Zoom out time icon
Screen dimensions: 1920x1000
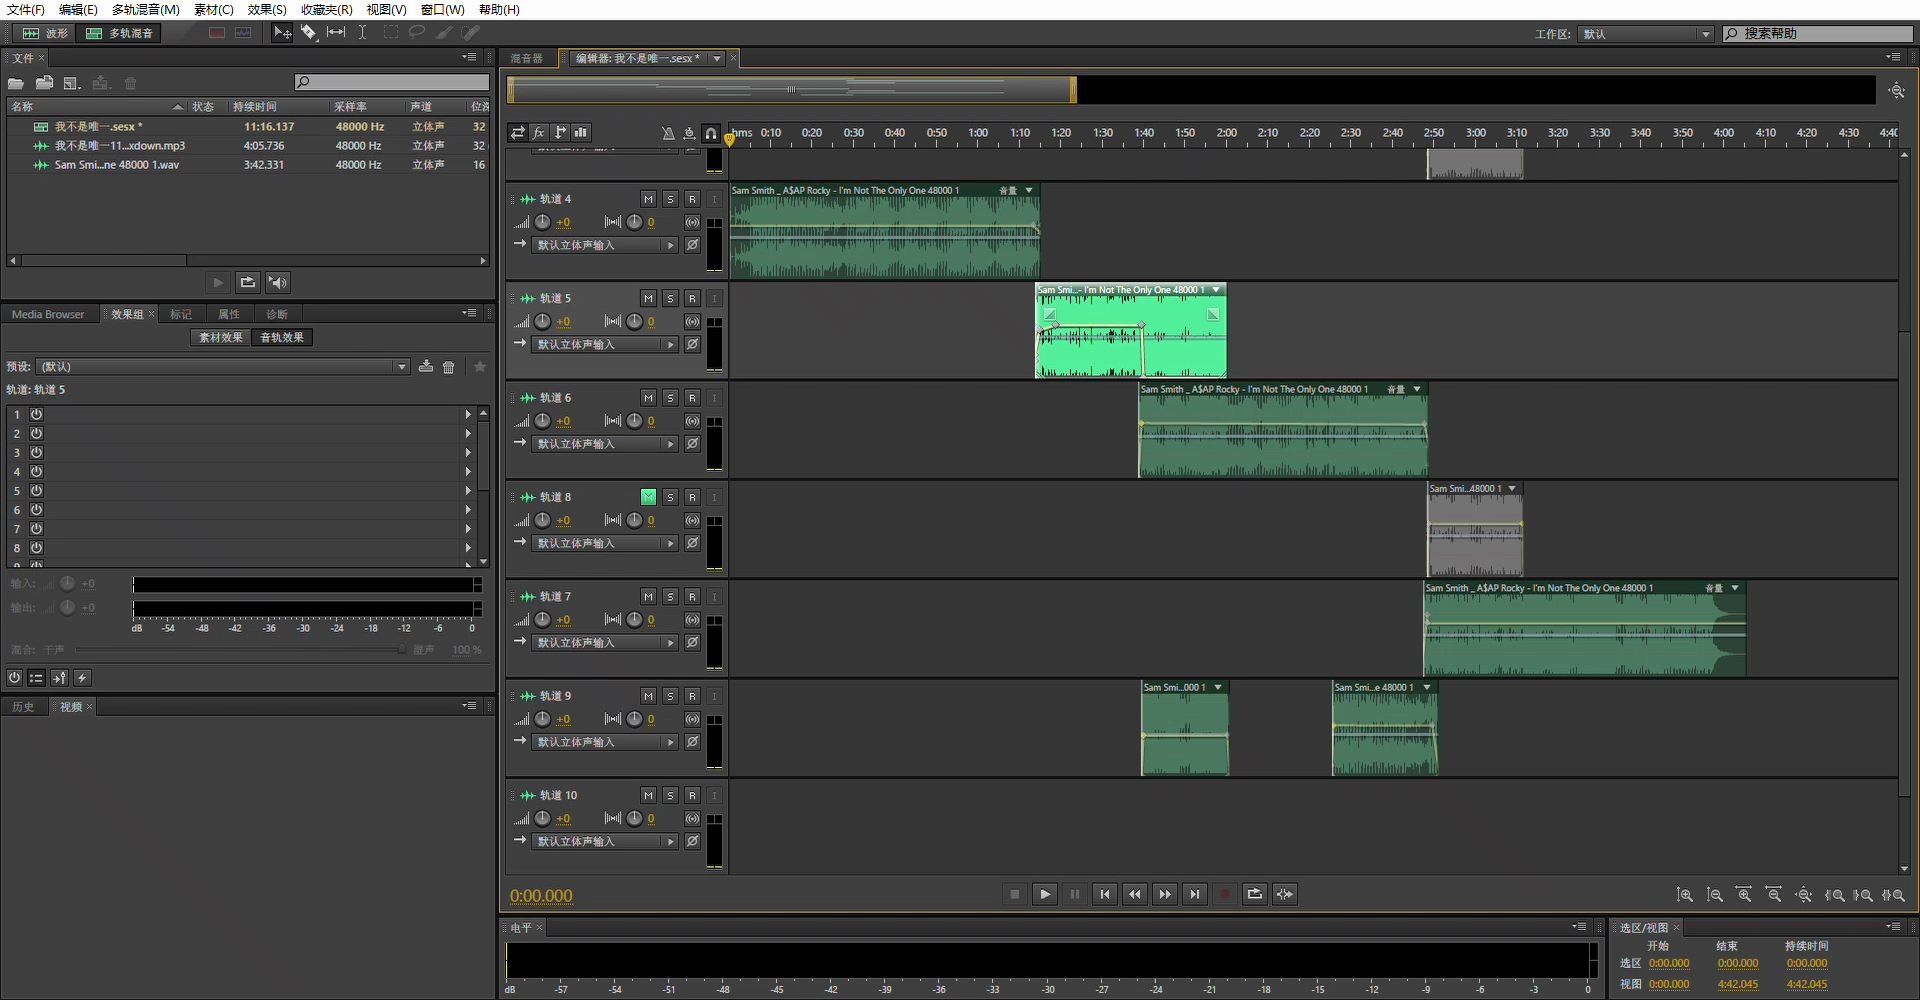pos(1775,895)
